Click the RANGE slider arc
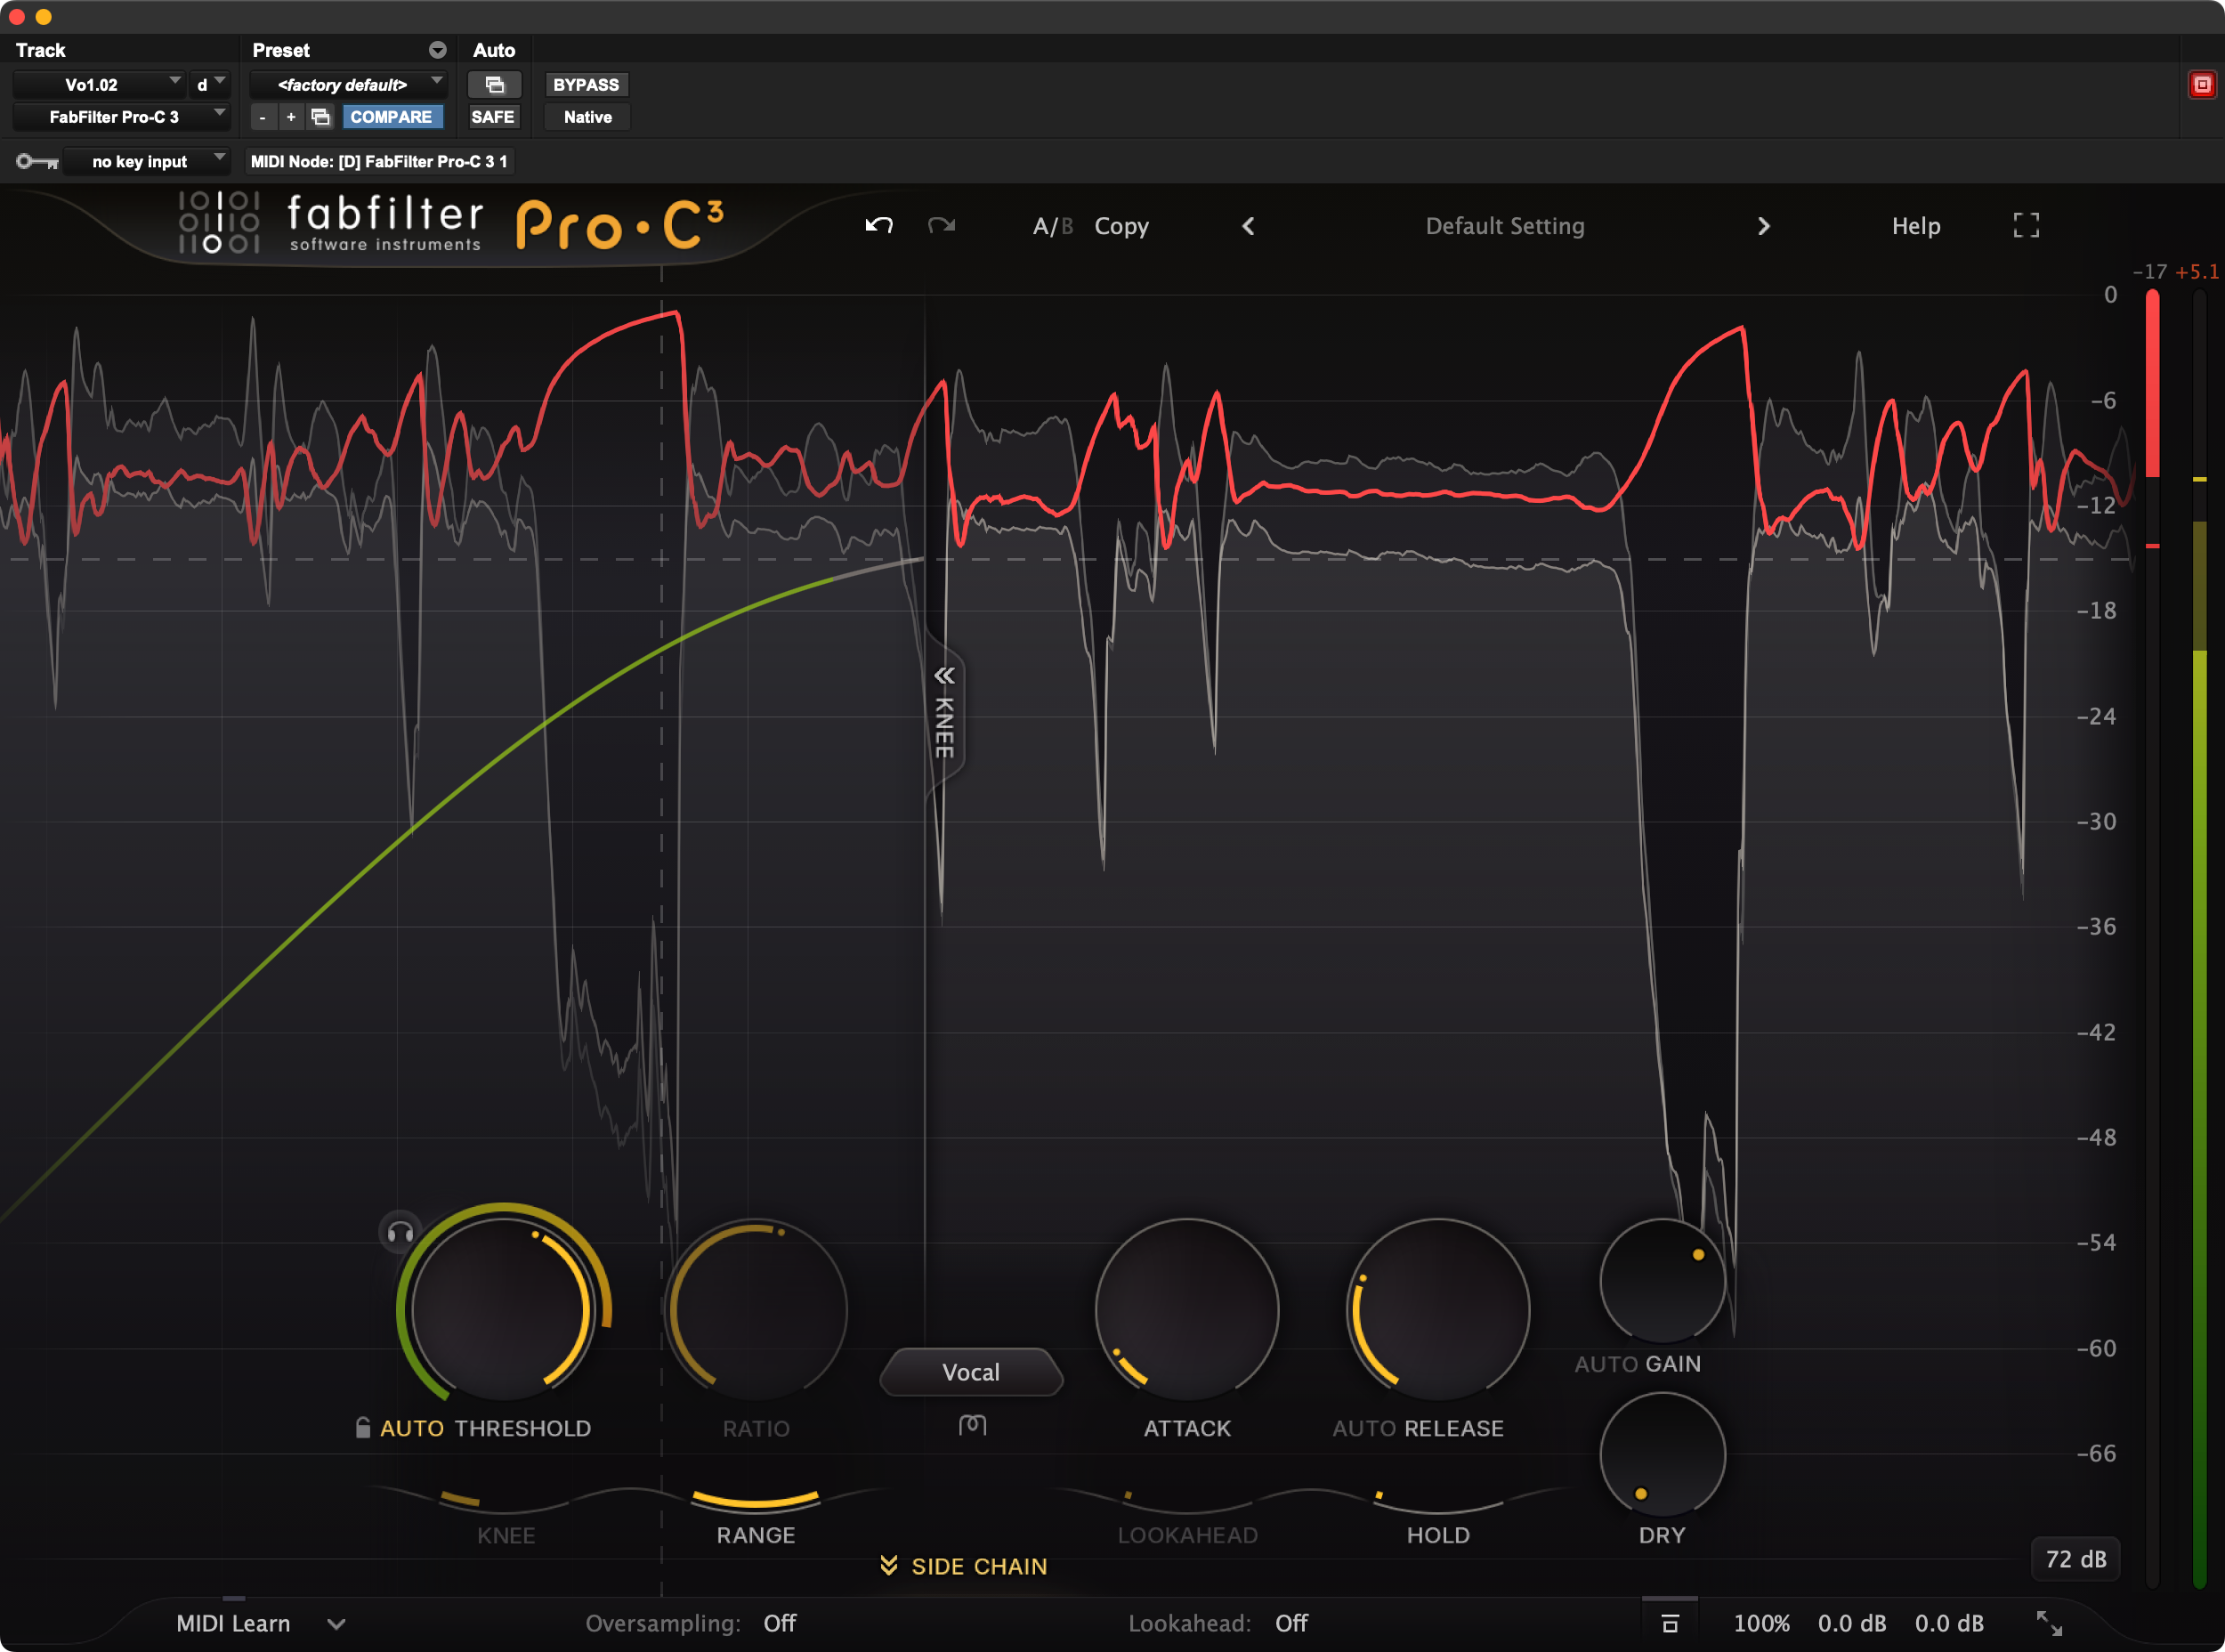The height and width of the screenshot is (1652, 2225). (x=755, y=1500)
